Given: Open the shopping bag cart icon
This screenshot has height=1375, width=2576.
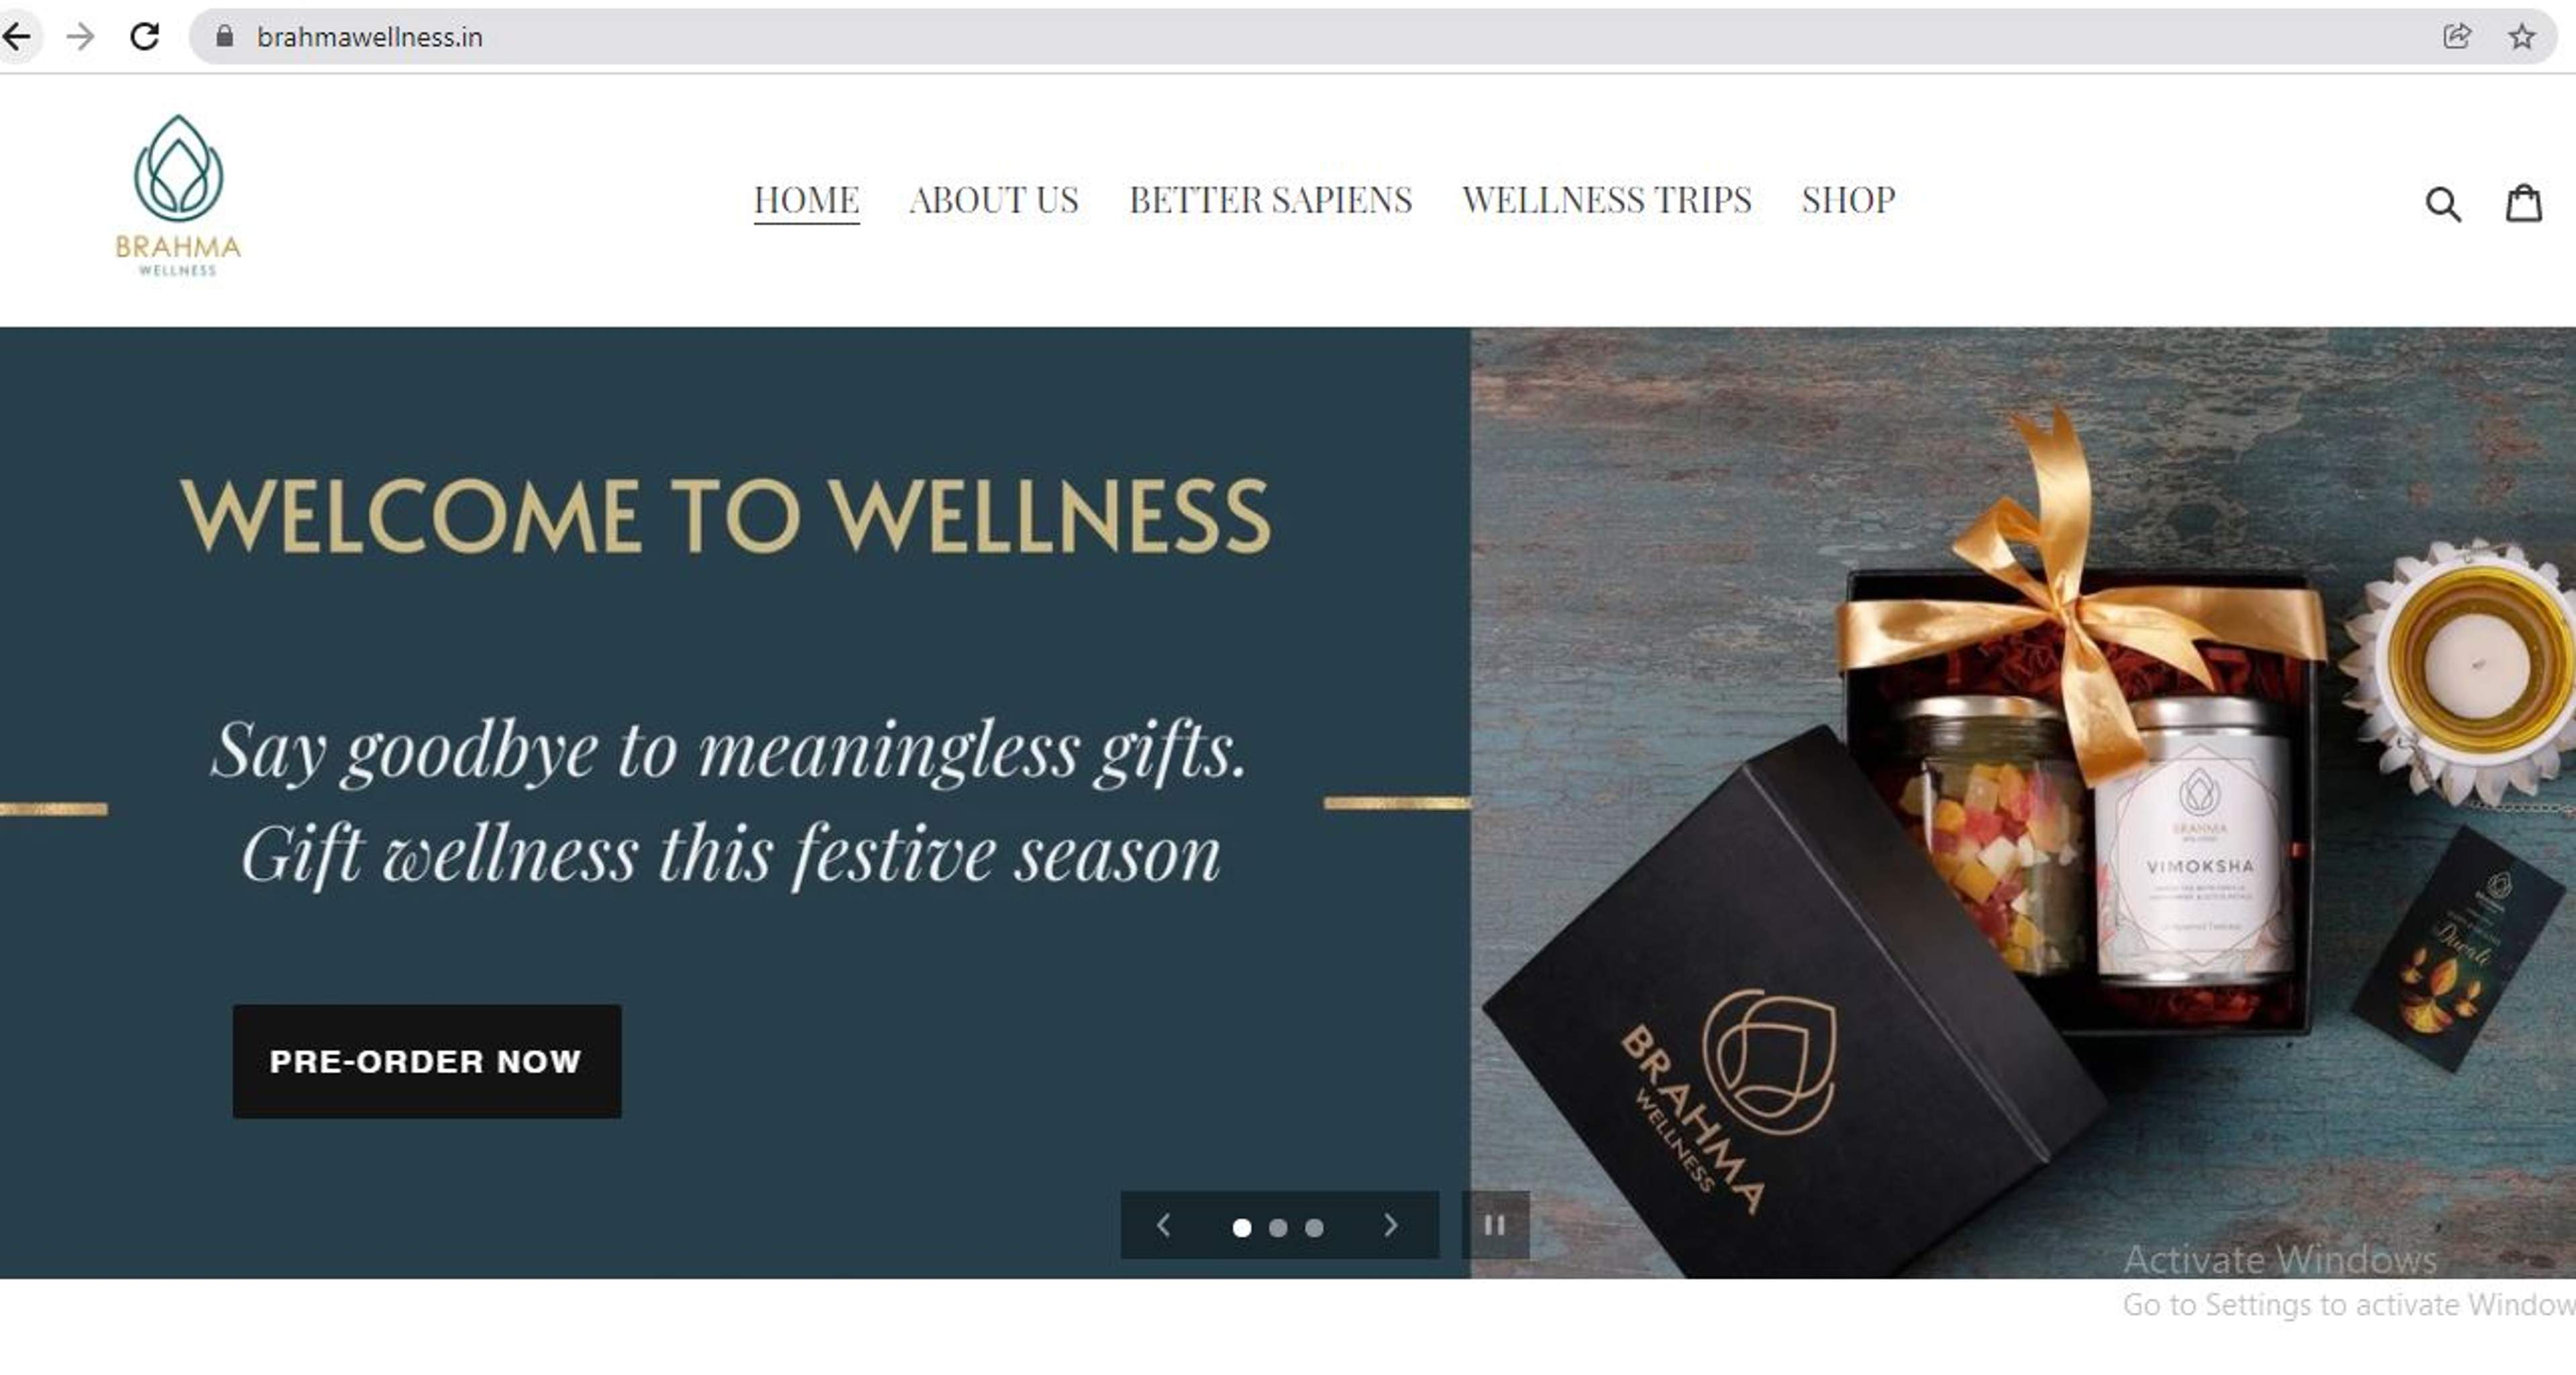Looking at the screenshot, I should (2523, 203).
